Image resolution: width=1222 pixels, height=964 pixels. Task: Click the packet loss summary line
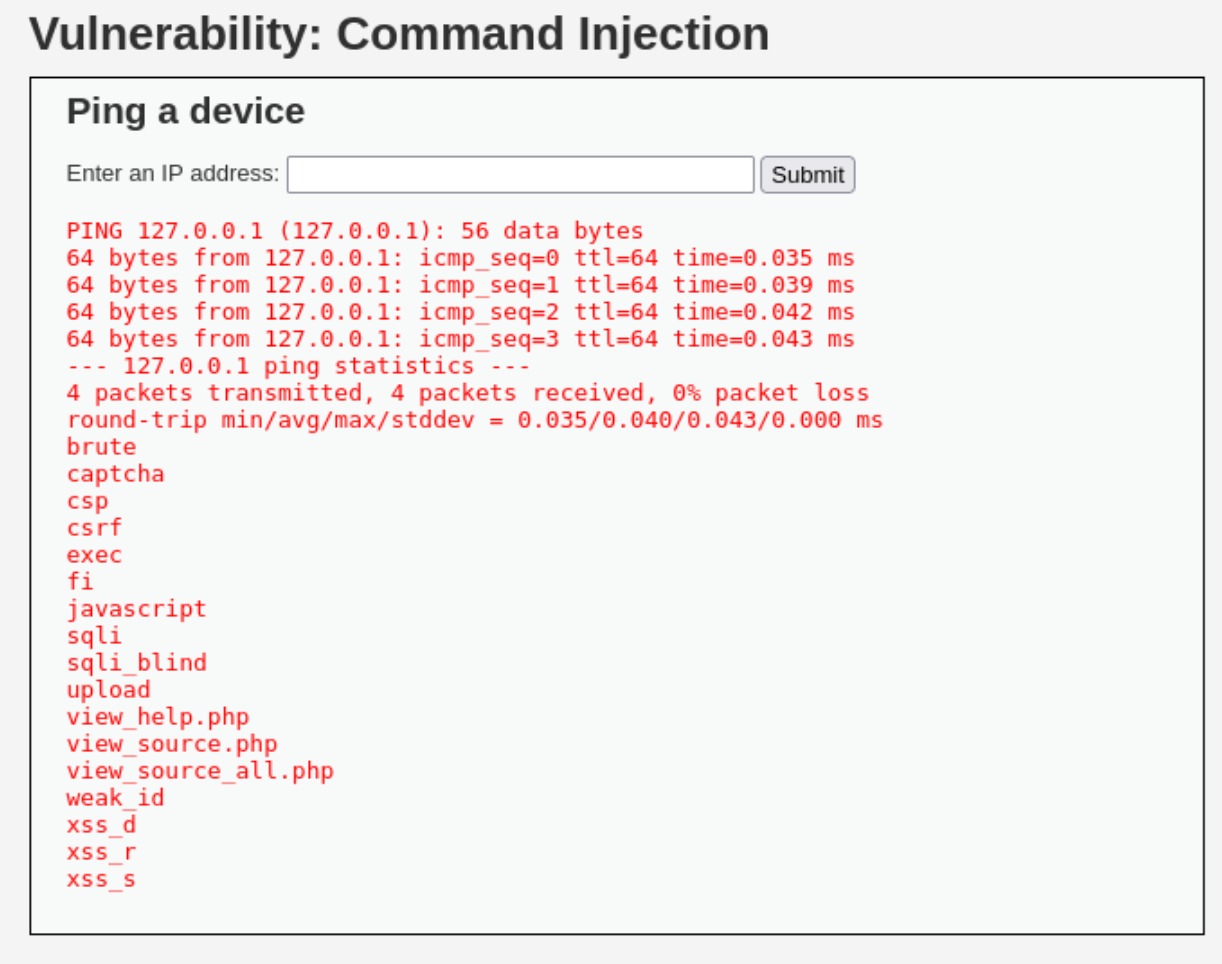[x=468, y=393]
